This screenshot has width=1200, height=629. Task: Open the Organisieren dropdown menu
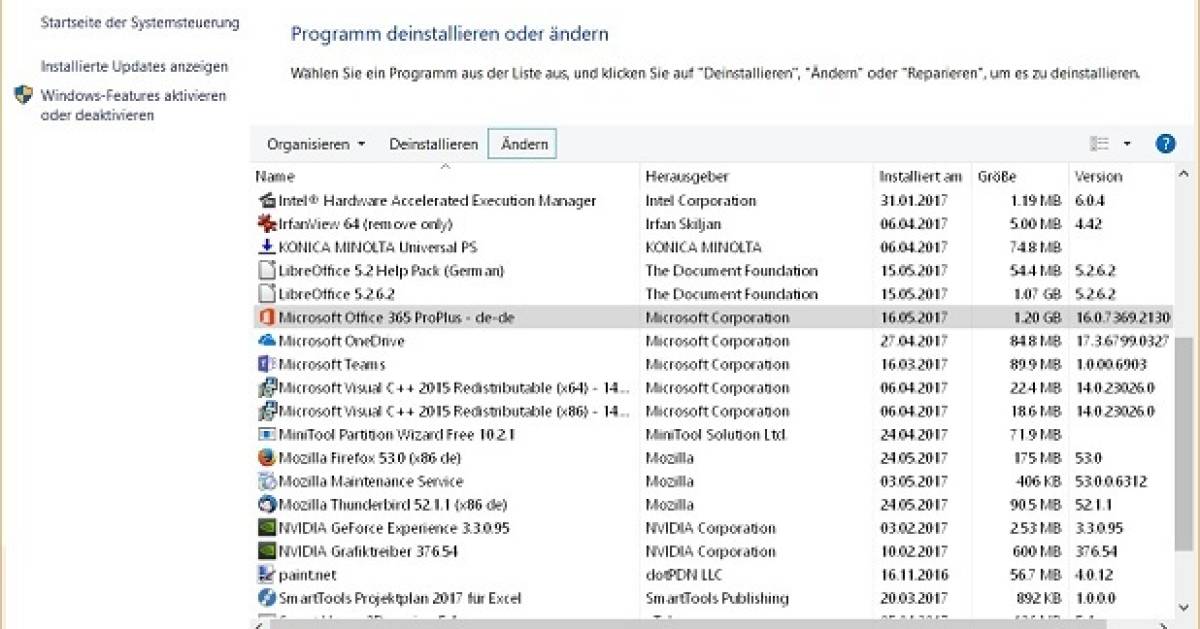pos(316,144)
